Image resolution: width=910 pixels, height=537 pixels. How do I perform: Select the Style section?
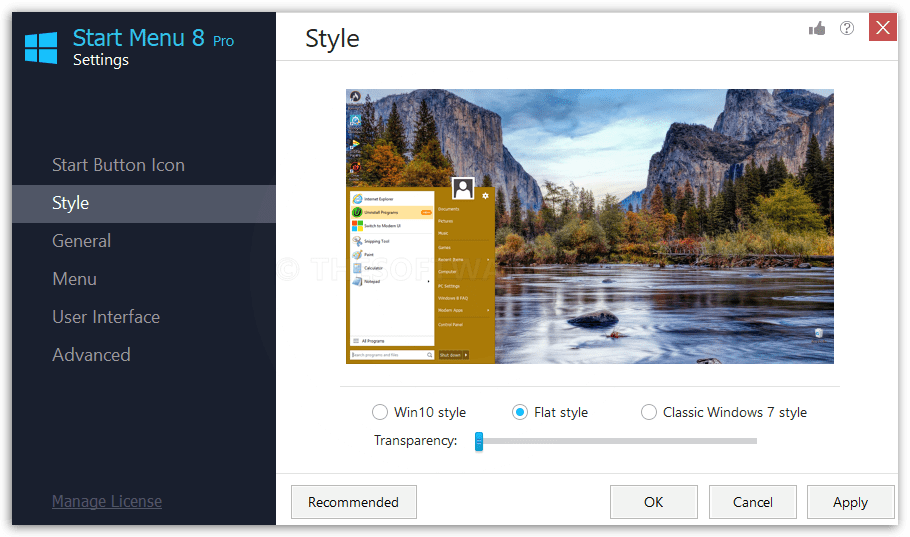(144, 204)
